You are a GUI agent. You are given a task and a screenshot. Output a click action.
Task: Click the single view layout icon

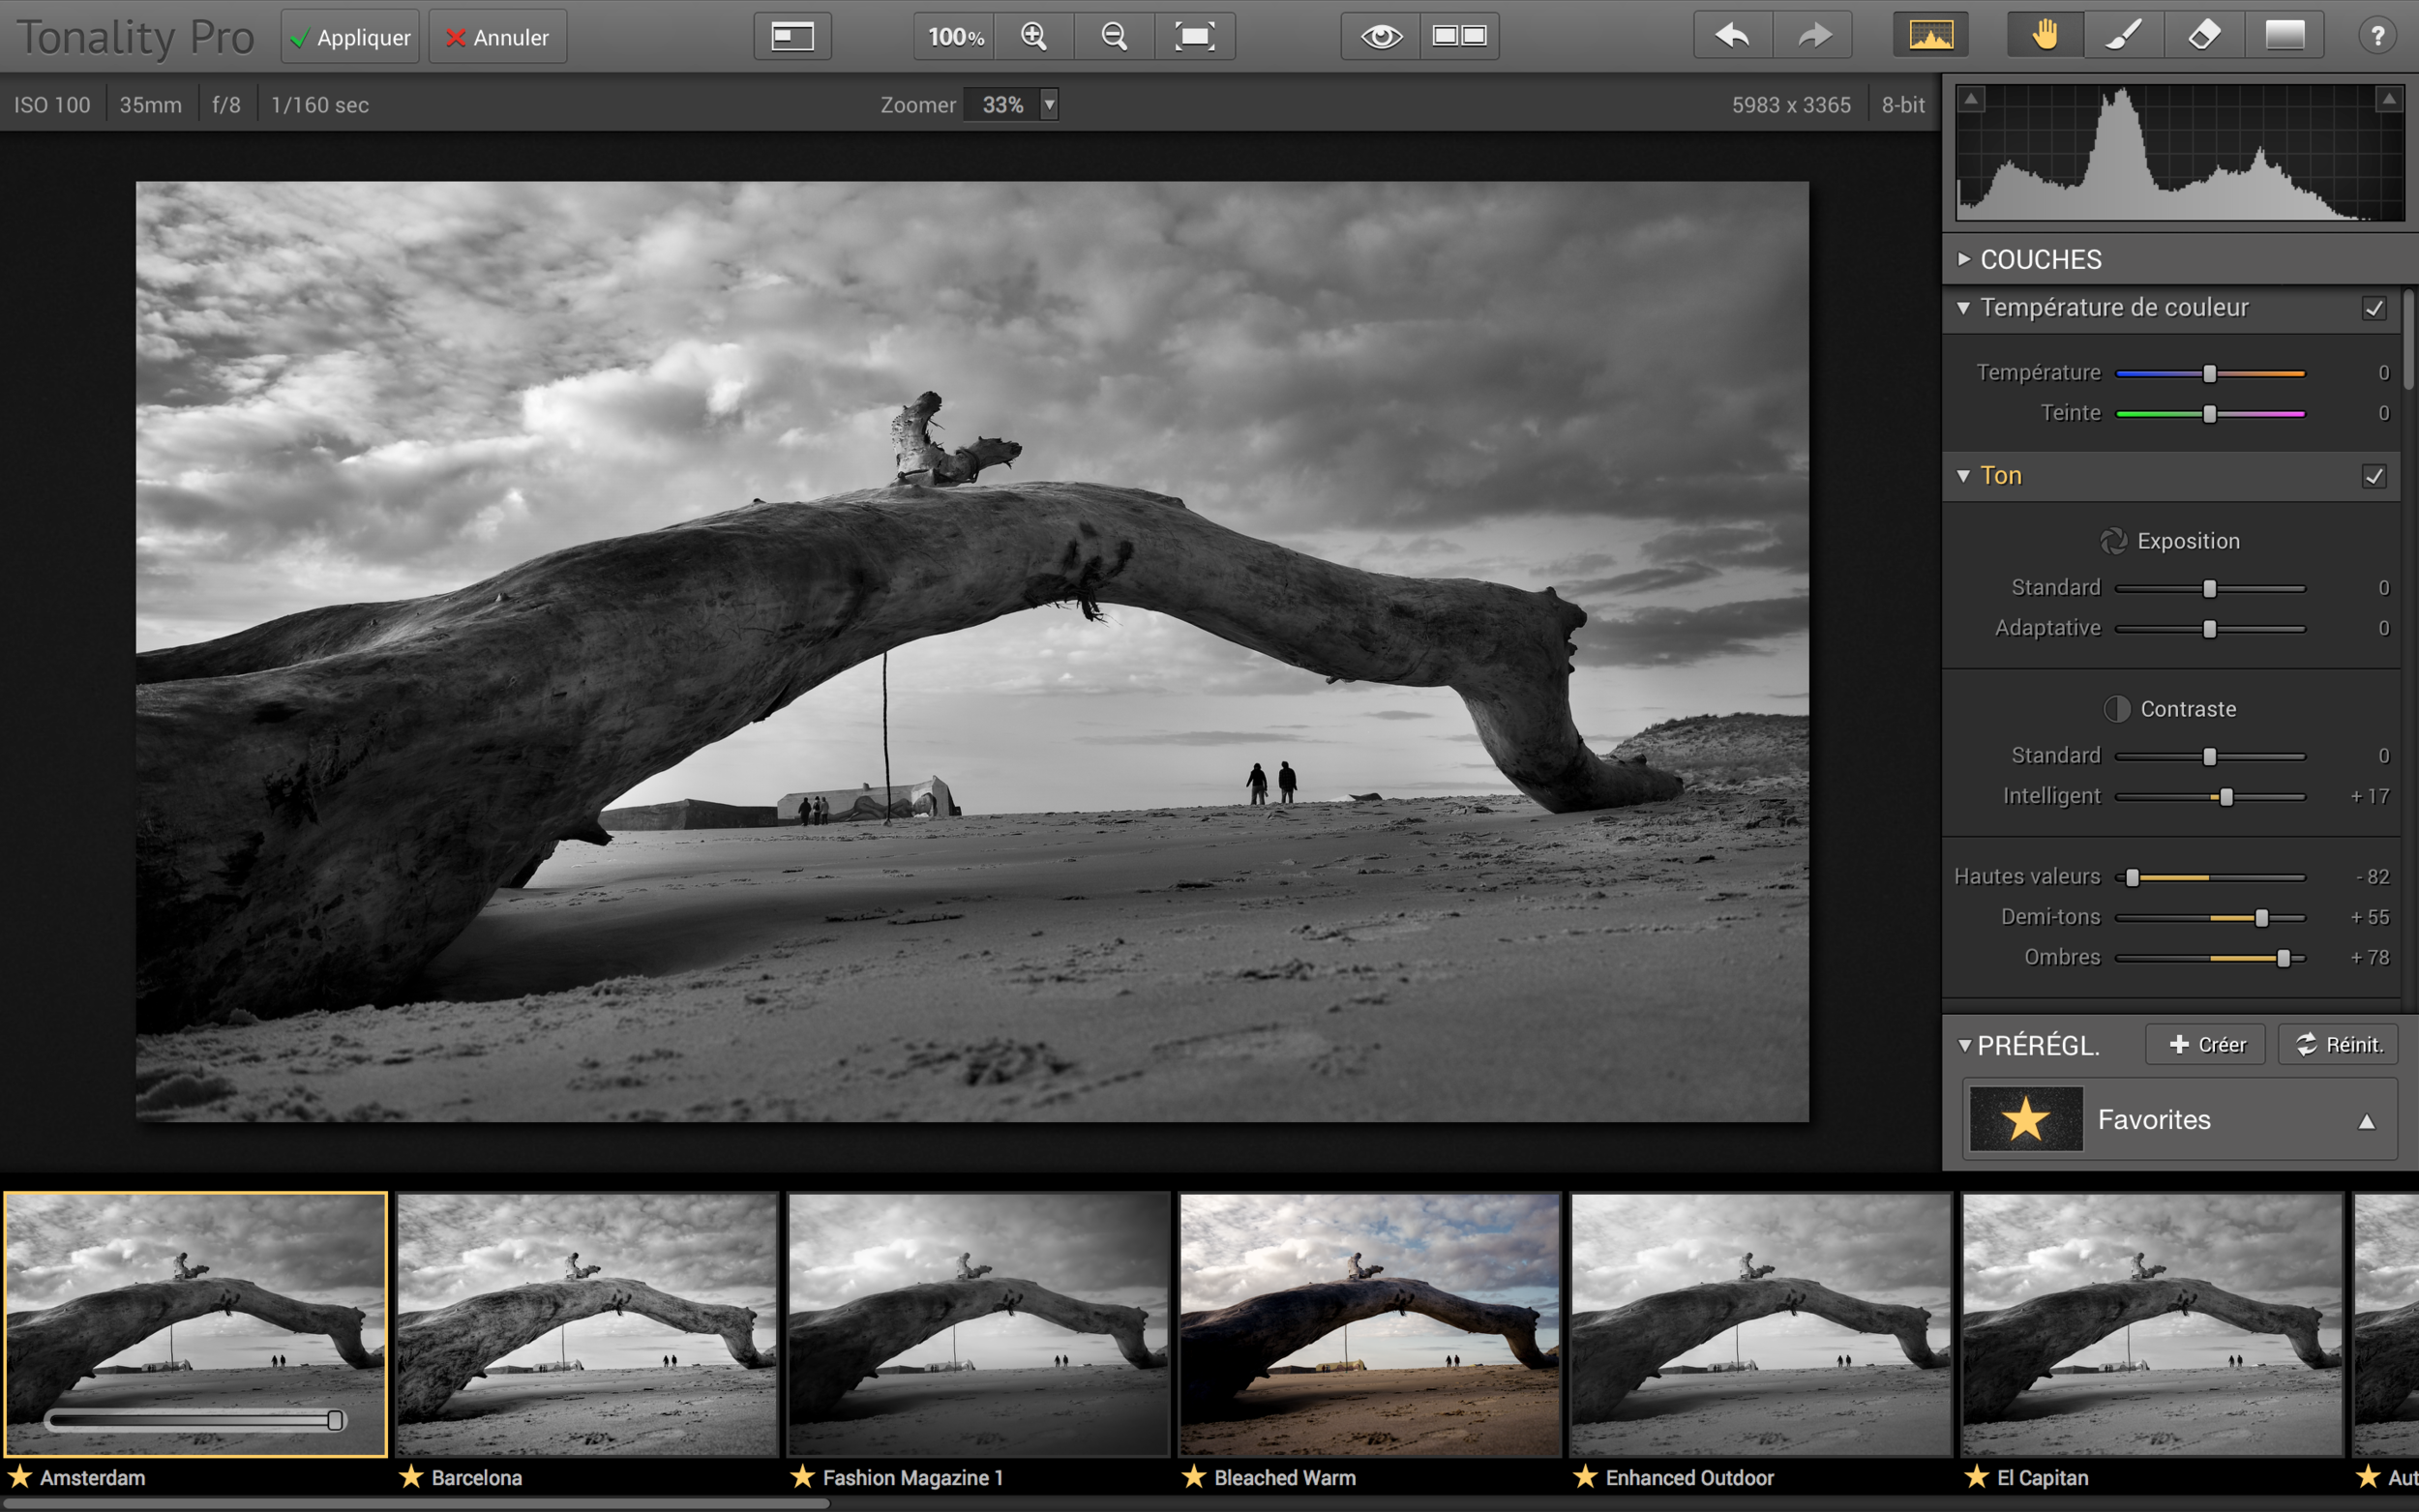pyautogui.click(x=792, y=37)
